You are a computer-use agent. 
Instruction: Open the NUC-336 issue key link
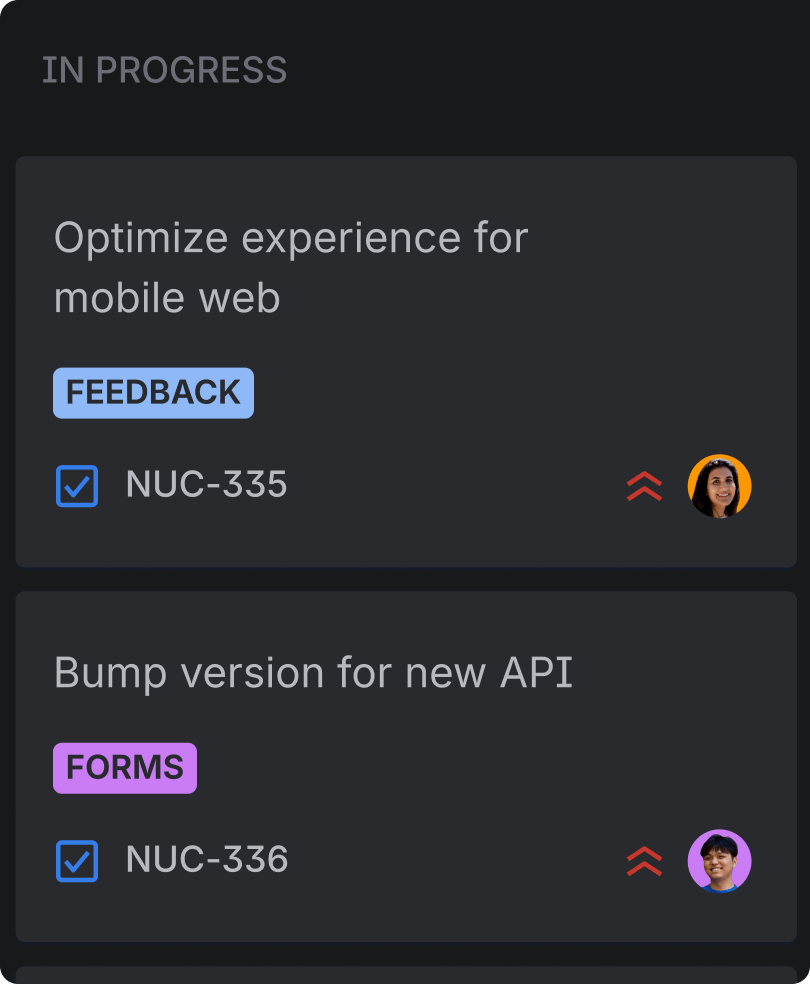[x=207, y=860]
